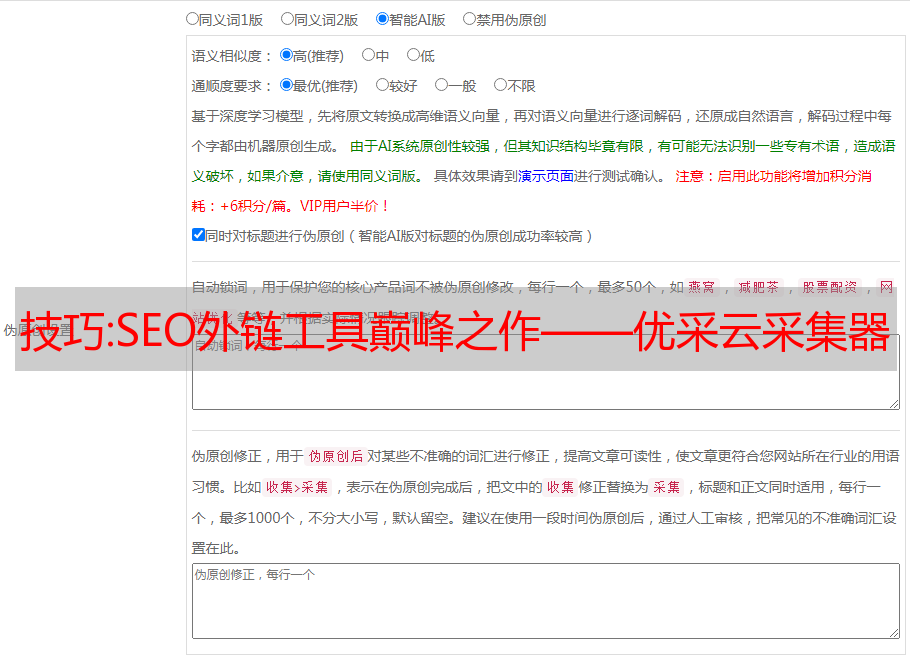Click the 股票配资 example tag
This screenshot has width=911, height=658.
830,287
